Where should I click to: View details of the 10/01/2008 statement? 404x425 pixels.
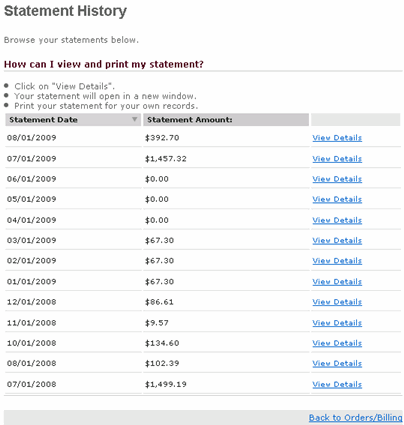coord(337,343)
